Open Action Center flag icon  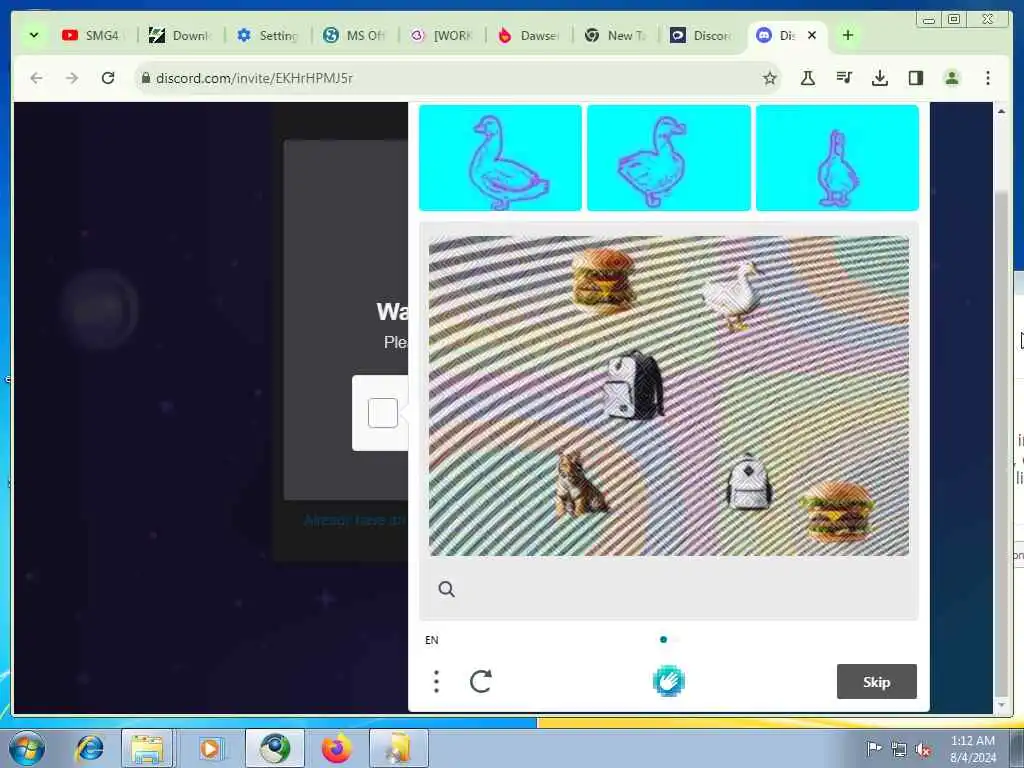tap(873, 748)
